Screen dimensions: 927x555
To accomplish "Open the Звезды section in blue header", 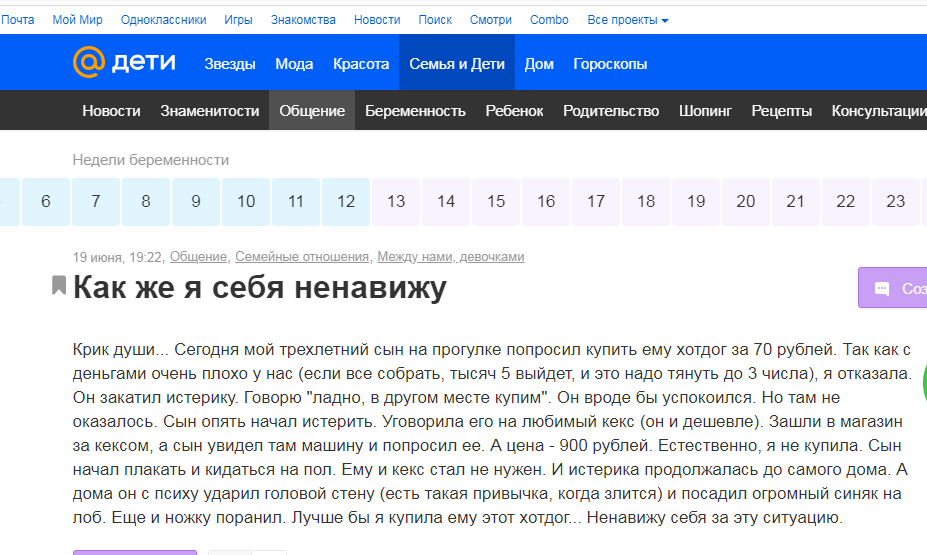I will [230, 64].
